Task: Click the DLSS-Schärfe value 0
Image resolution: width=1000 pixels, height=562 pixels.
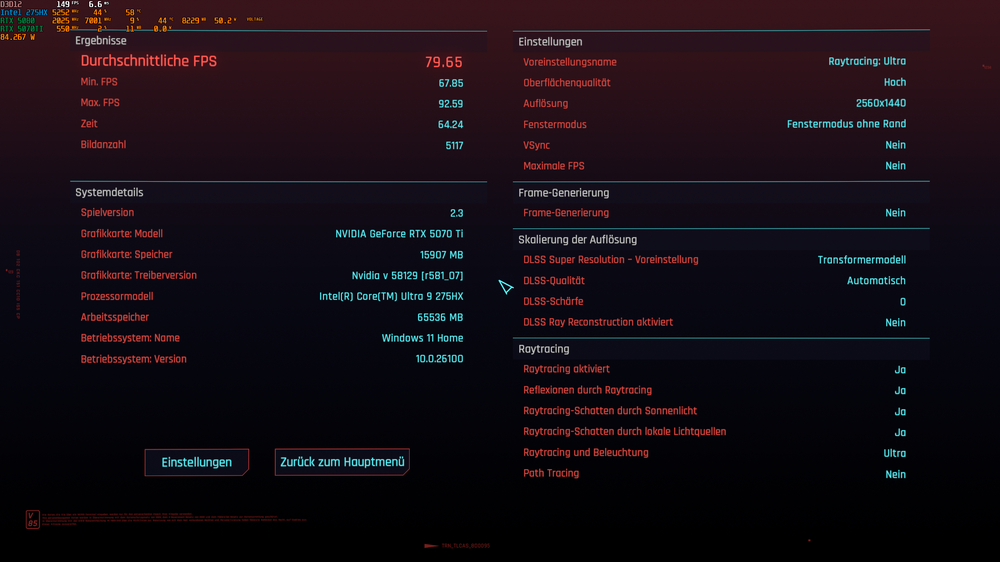Action: pos(902,302)
